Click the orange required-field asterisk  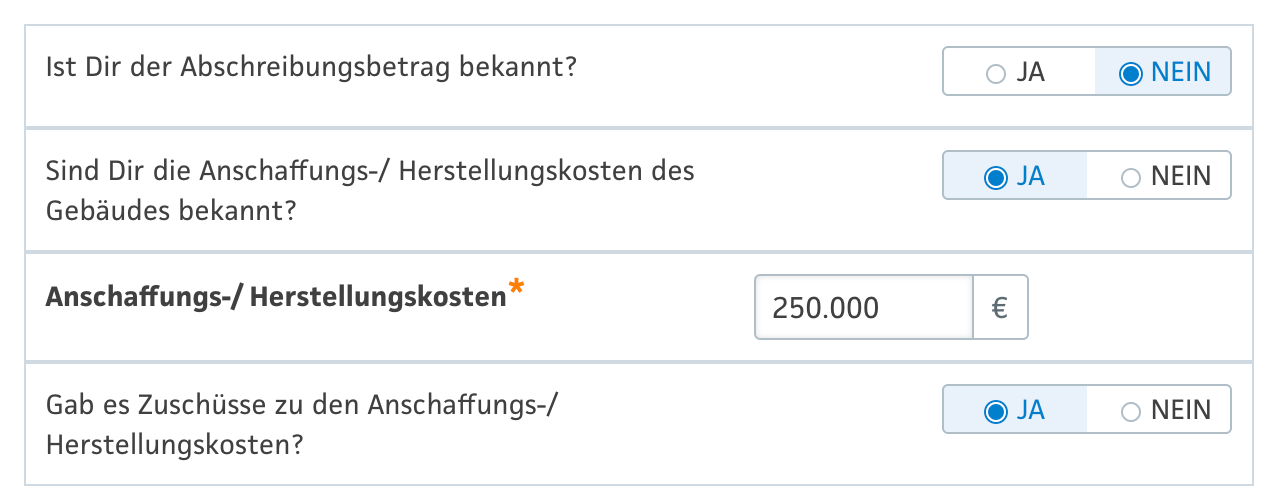(517, 289)
